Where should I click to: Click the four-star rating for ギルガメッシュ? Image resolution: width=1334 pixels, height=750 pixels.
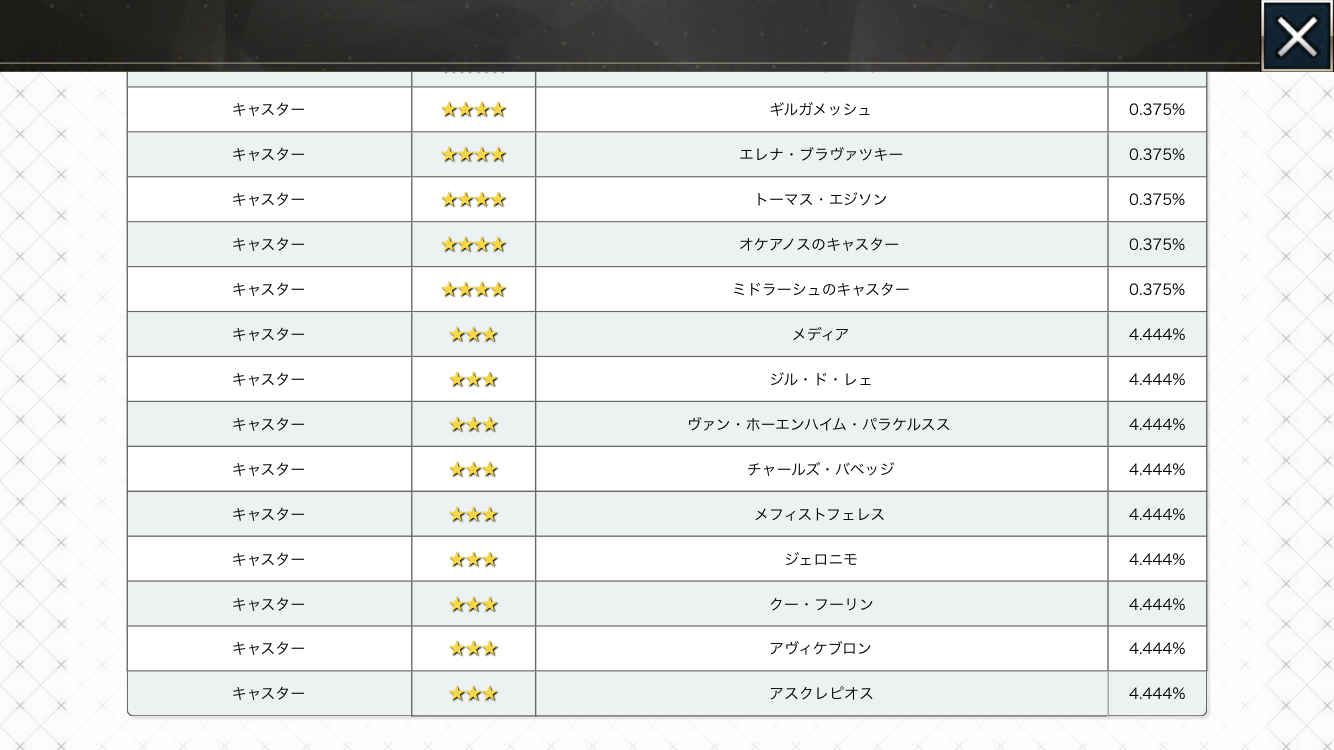click(473, 110)
